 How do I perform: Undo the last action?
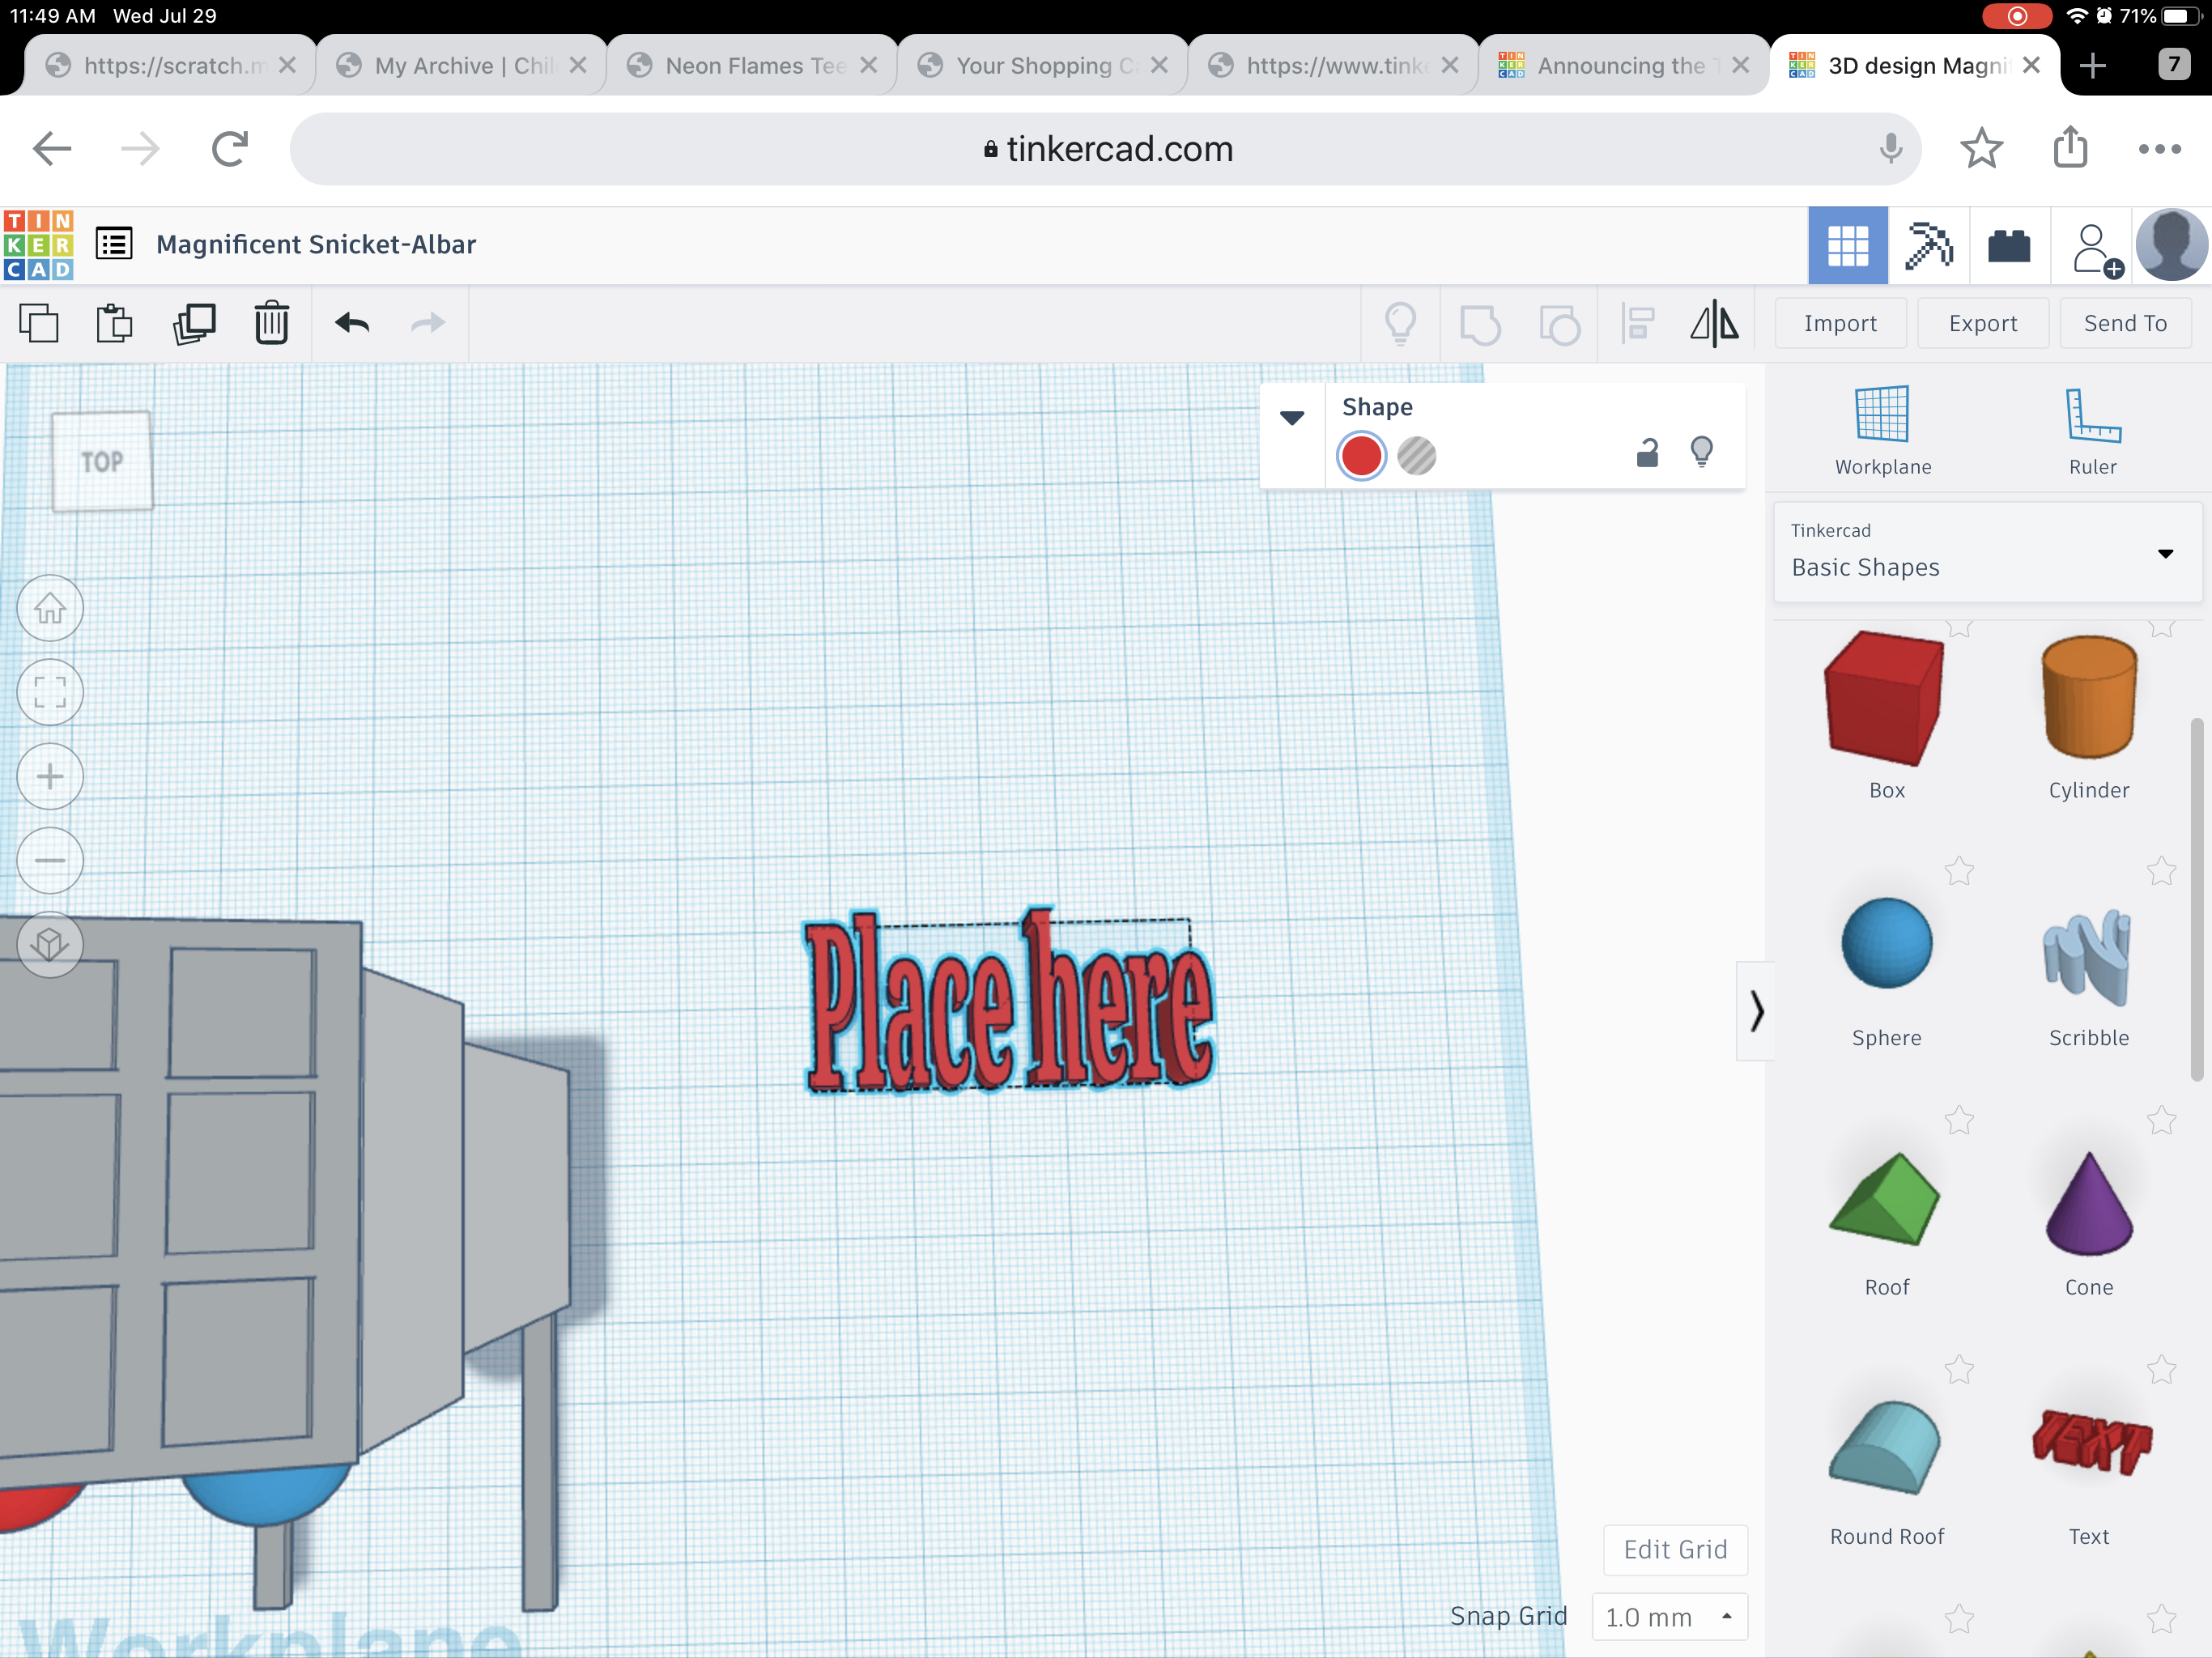coord(352,323)
